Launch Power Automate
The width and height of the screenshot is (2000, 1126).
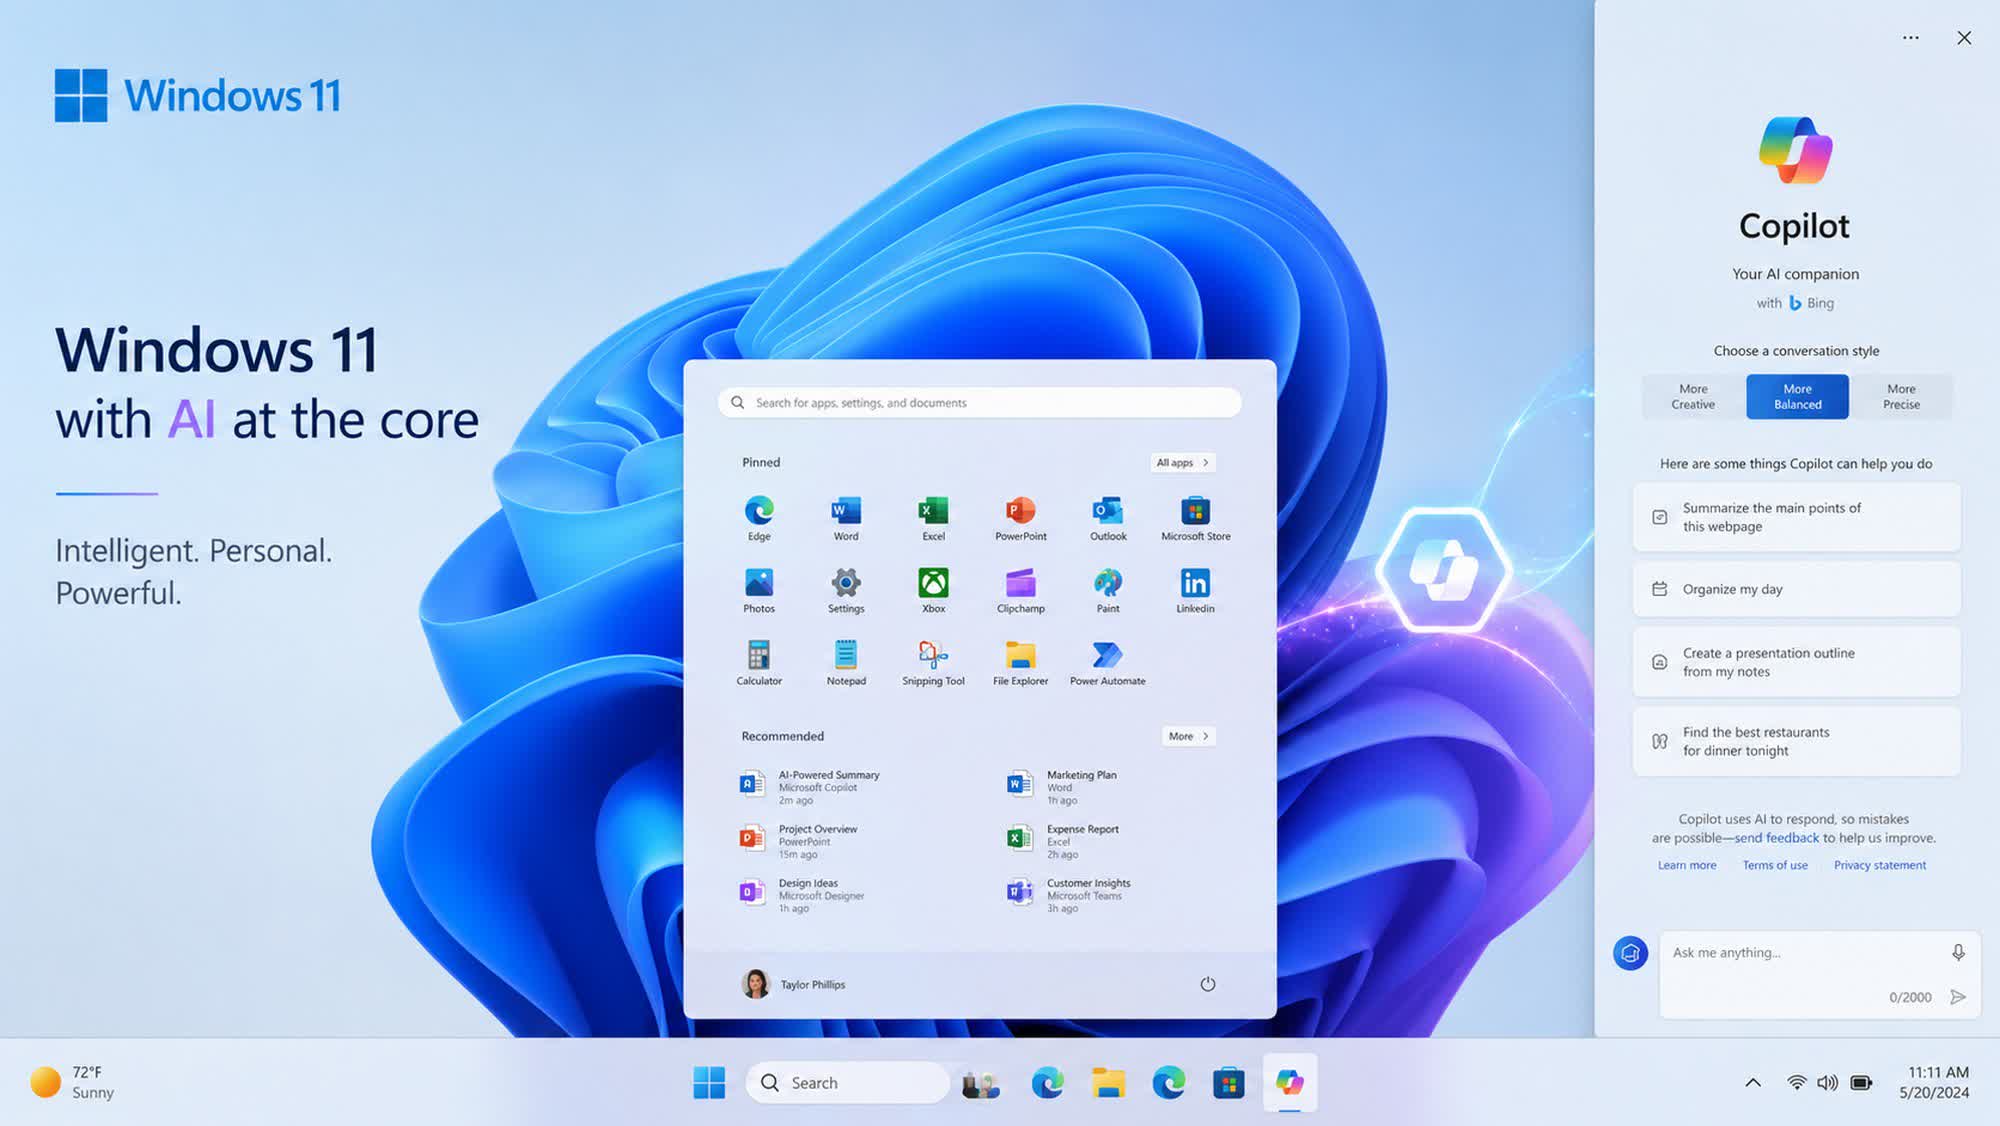point(1108,662)
